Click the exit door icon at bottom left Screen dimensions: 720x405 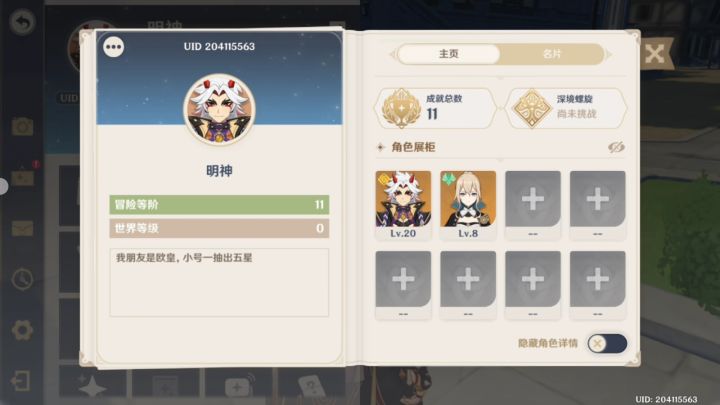coord(21,381)
